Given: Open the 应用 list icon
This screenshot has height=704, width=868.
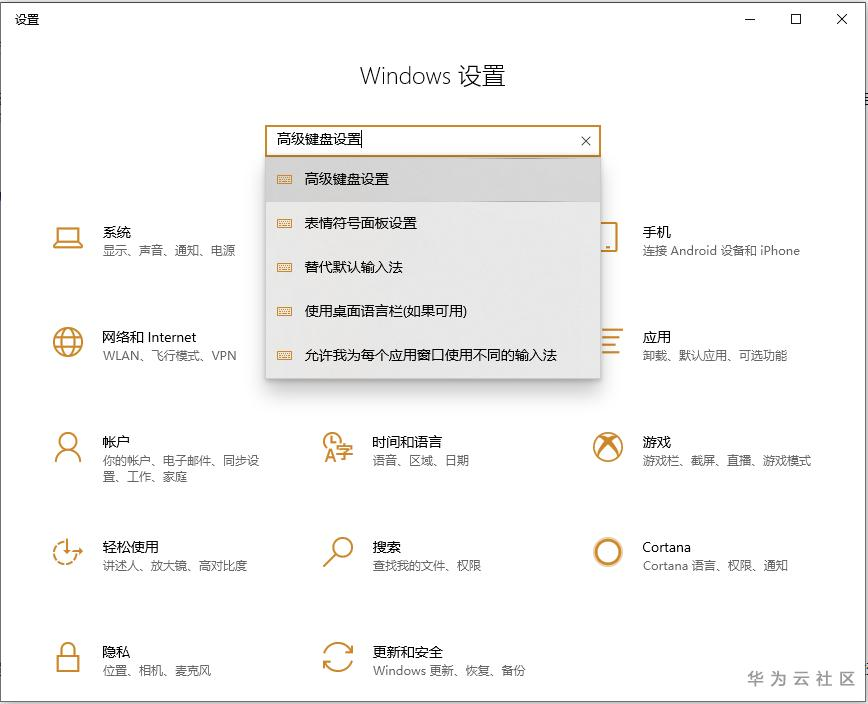Looking at the screenshot, I should pyautogui.click(x=611, y=341).
